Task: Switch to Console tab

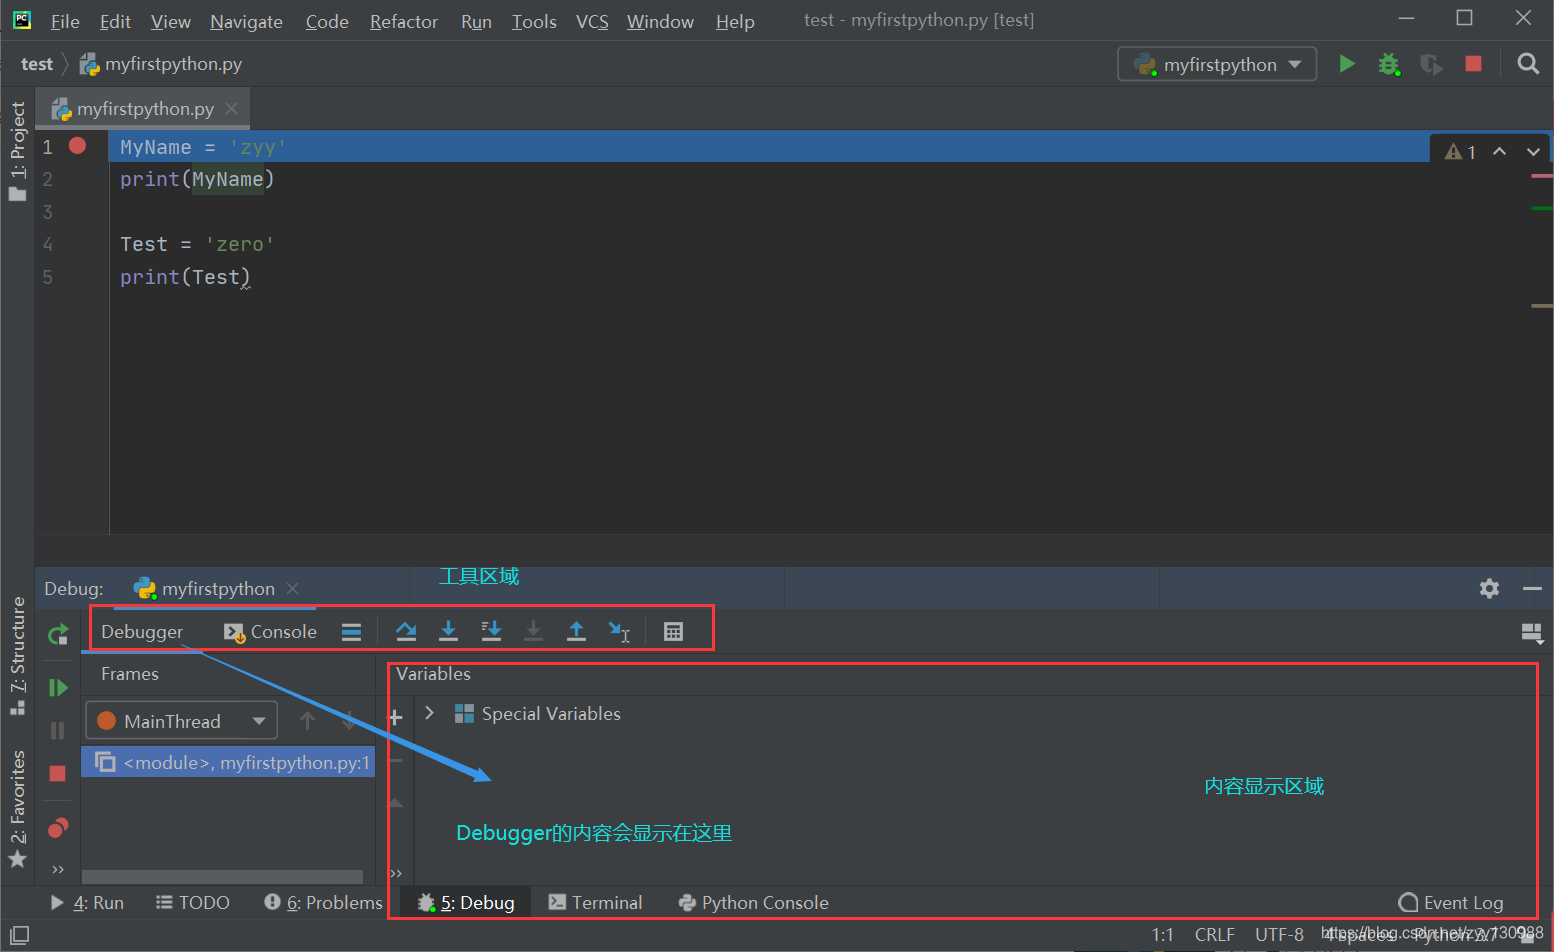Action: [270, 632]
